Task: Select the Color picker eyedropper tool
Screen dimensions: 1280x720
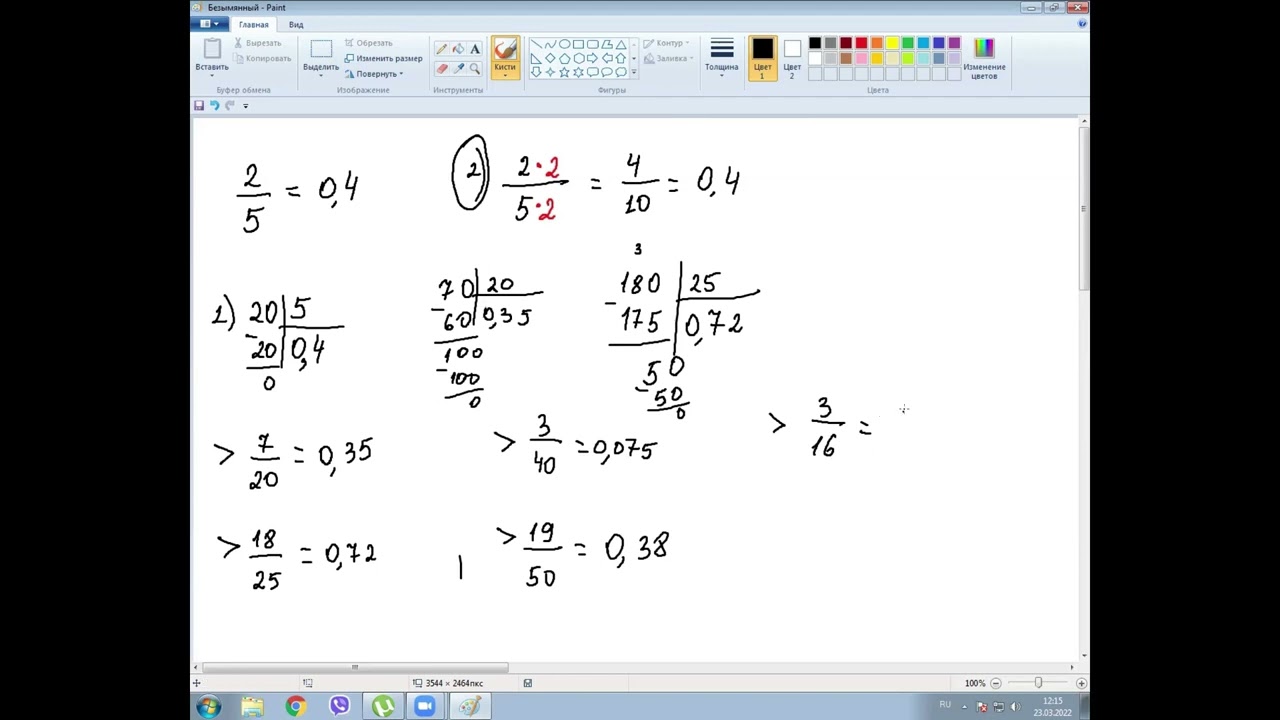Action: (458, 69)
